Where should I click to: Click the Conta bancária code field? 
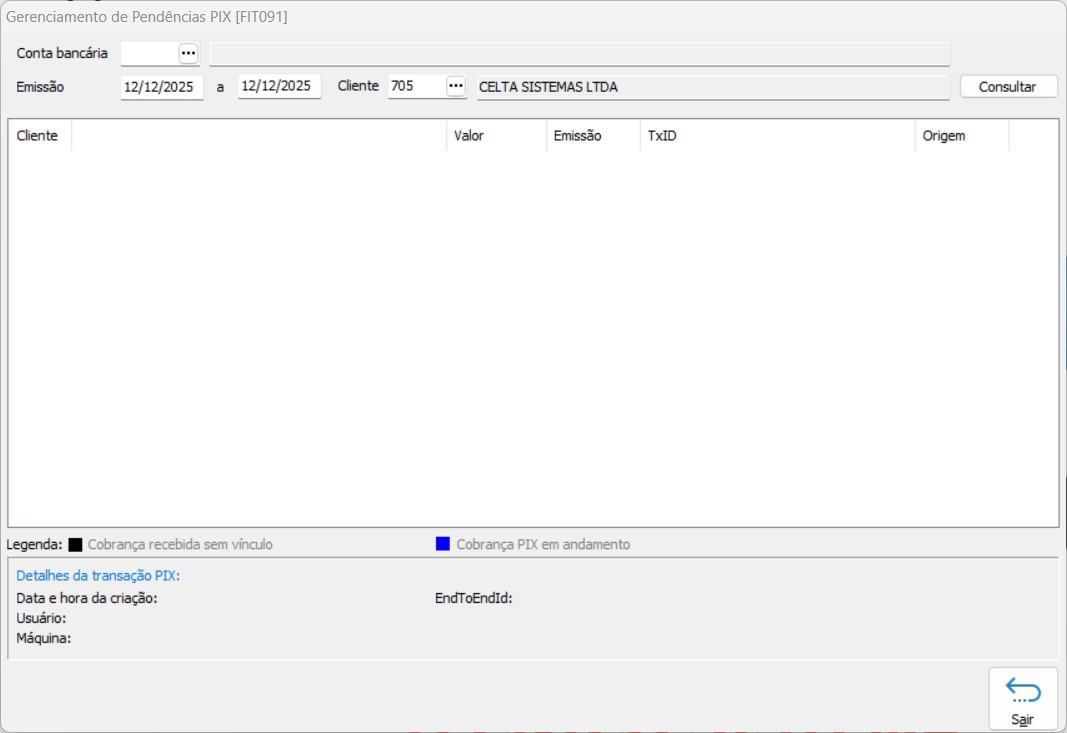149,53
